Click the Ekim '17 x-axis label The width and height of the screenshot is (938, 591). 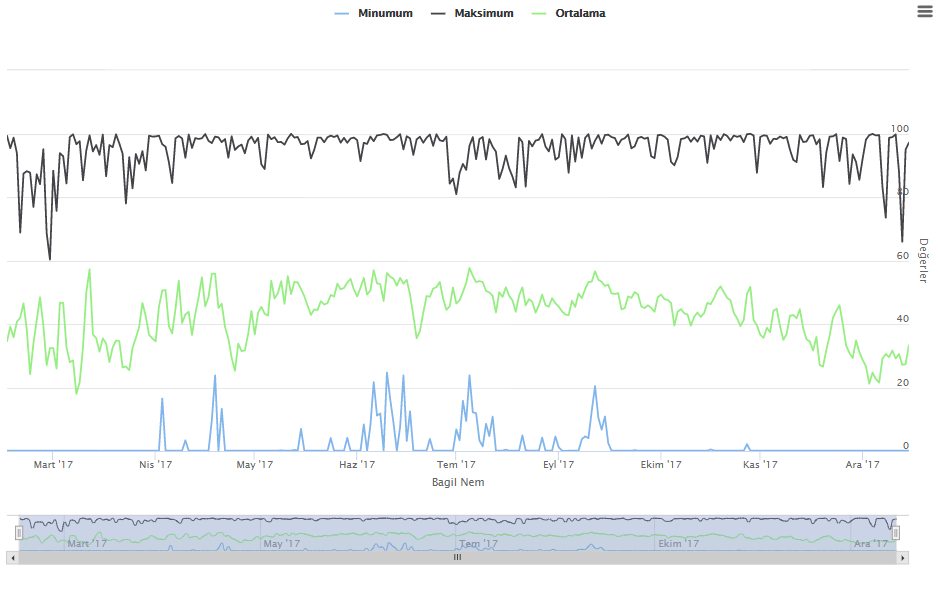click(661, 464)
